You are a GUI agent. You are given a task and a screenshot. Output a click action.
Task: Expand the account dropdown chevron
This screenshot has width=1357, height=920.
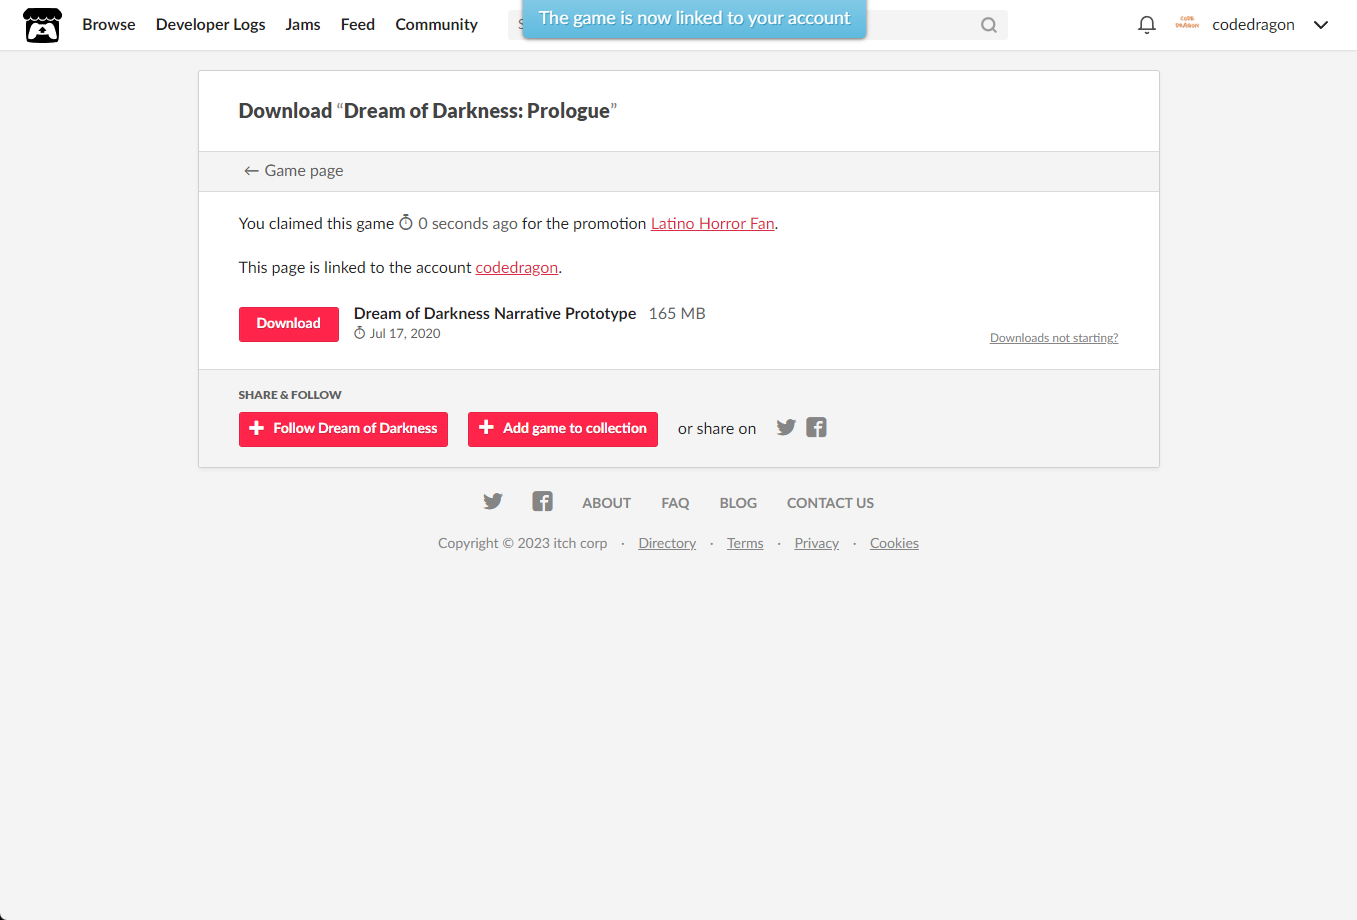(x=1321, y=25)
